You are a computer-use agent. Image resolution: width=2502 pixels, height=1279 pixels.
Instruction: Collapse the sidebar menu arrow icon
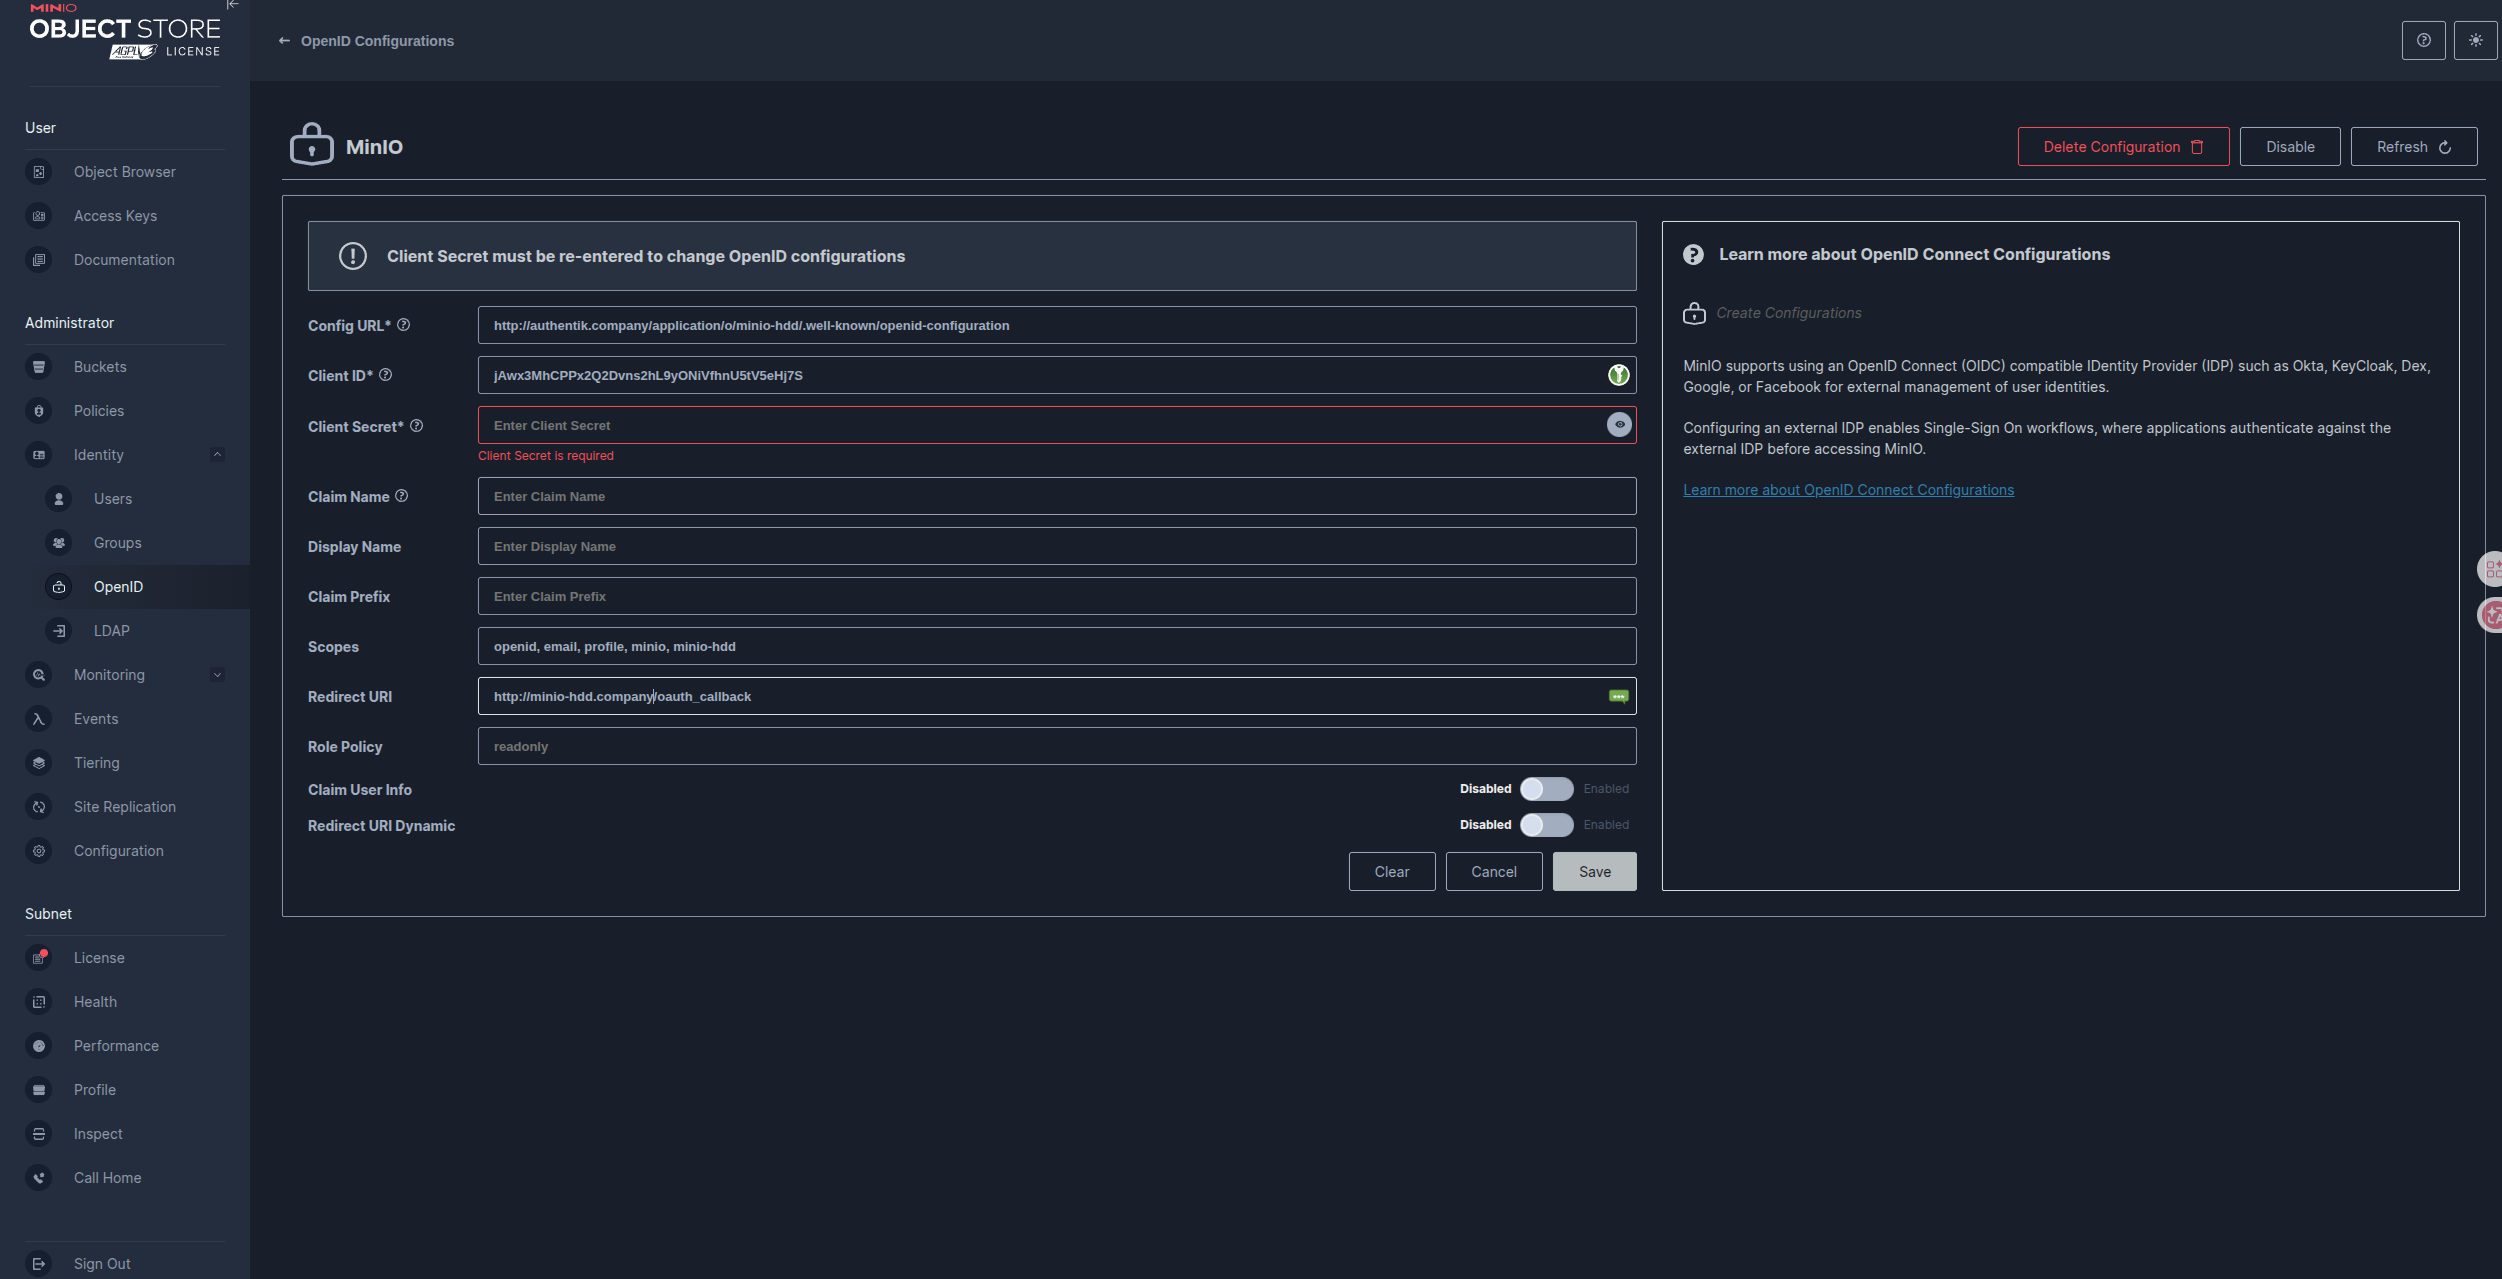click(232, 5)
